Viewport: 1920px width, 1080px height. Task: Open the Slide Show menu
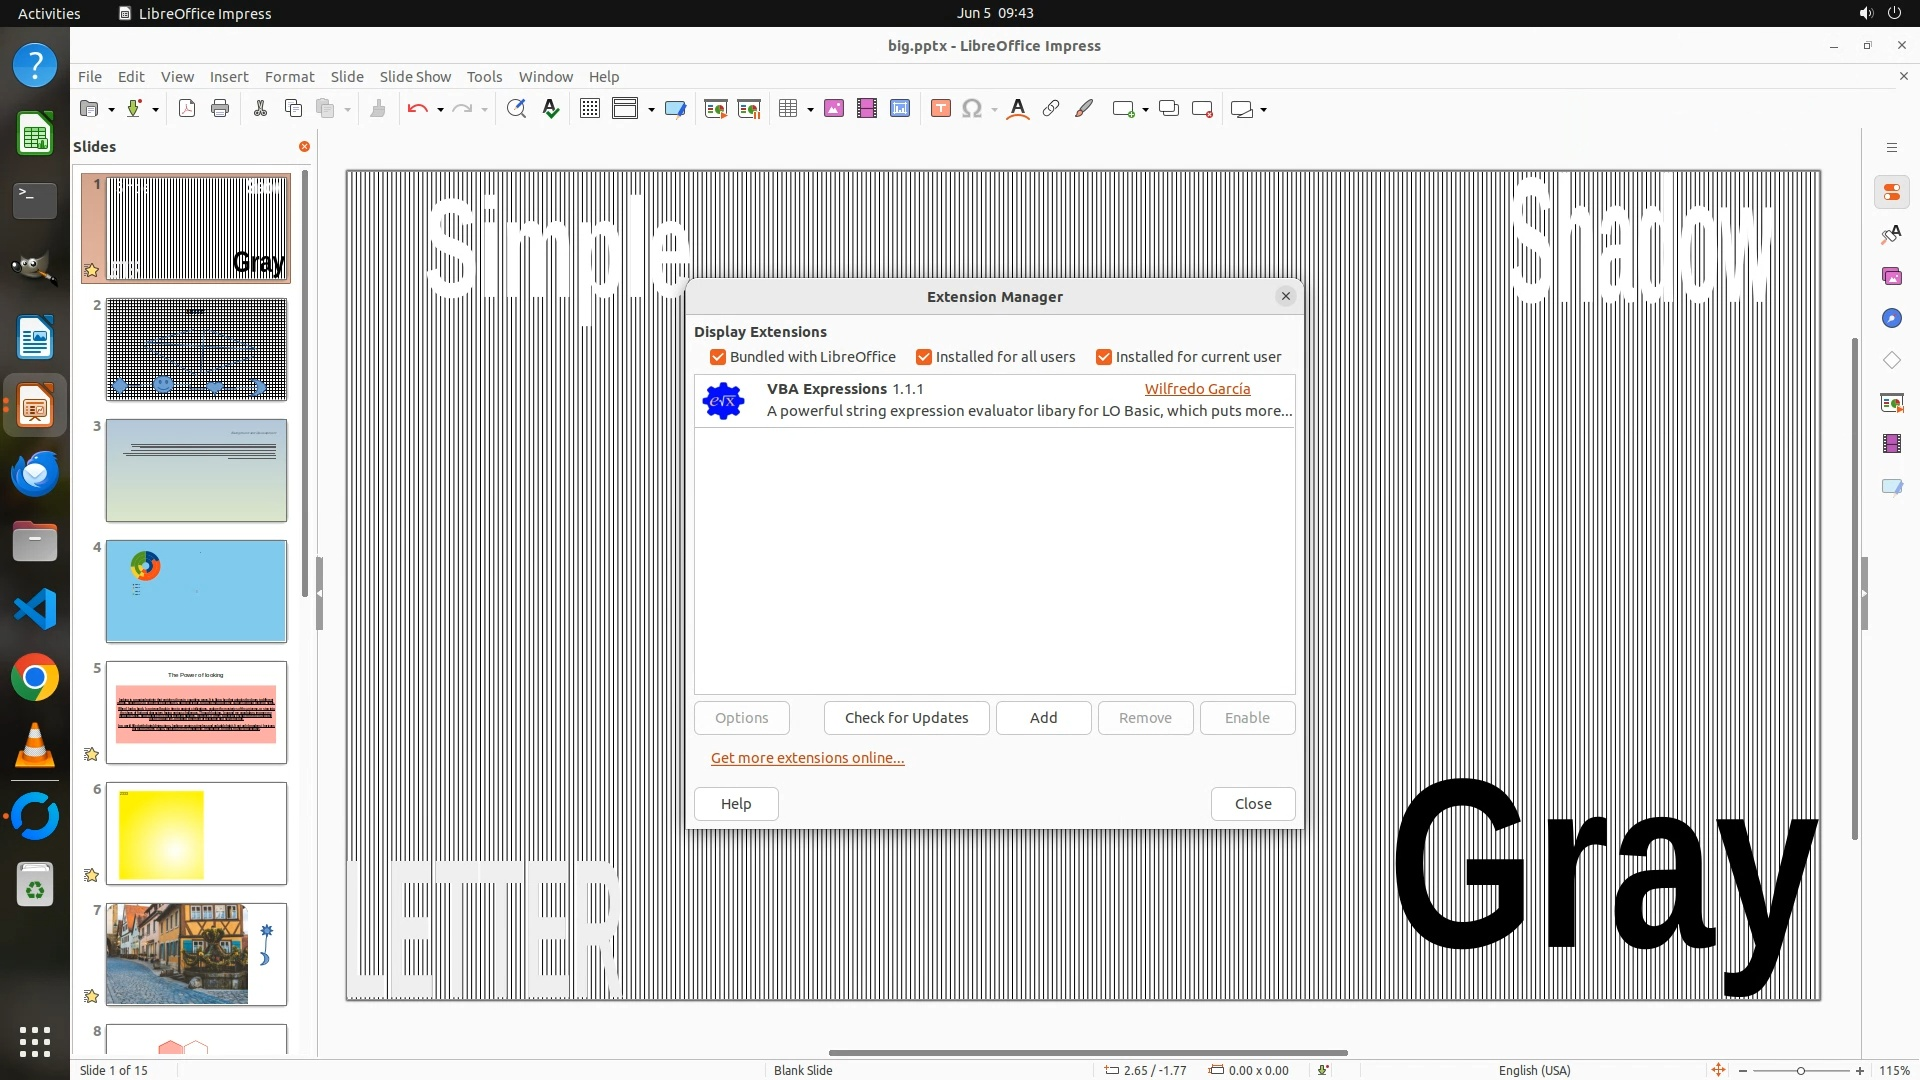pos(414,76)
